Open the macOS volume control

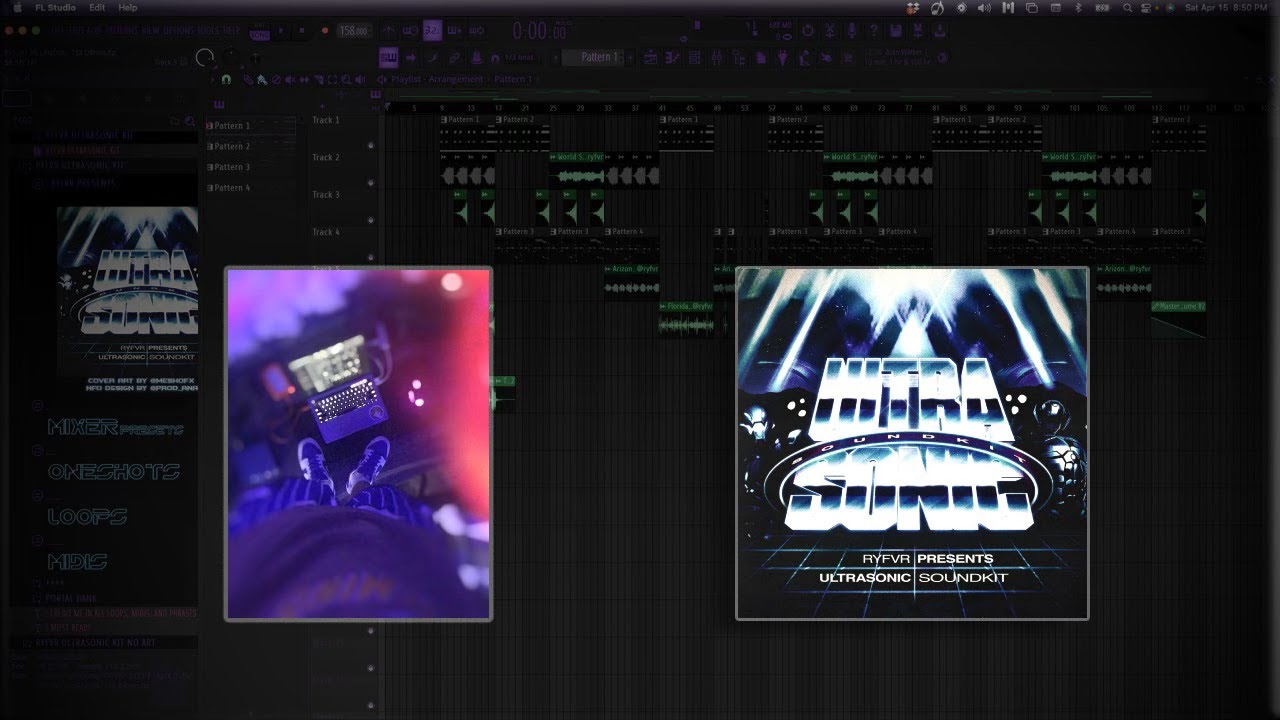(x=984, y=8)
